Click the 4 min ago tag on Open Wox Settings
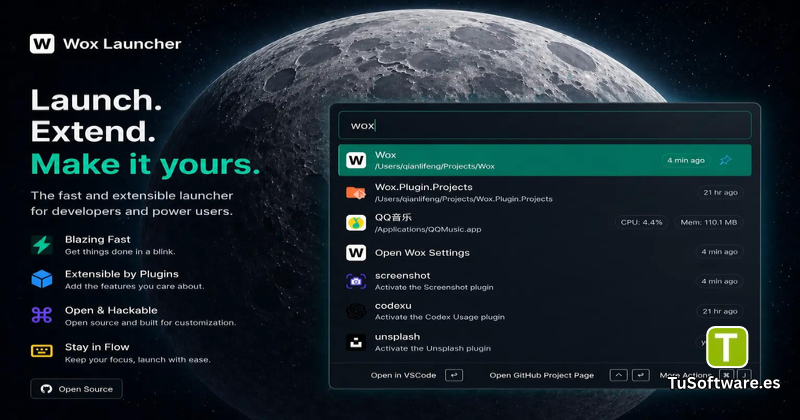Screen dimensions: 800x420 pos(719,252)
